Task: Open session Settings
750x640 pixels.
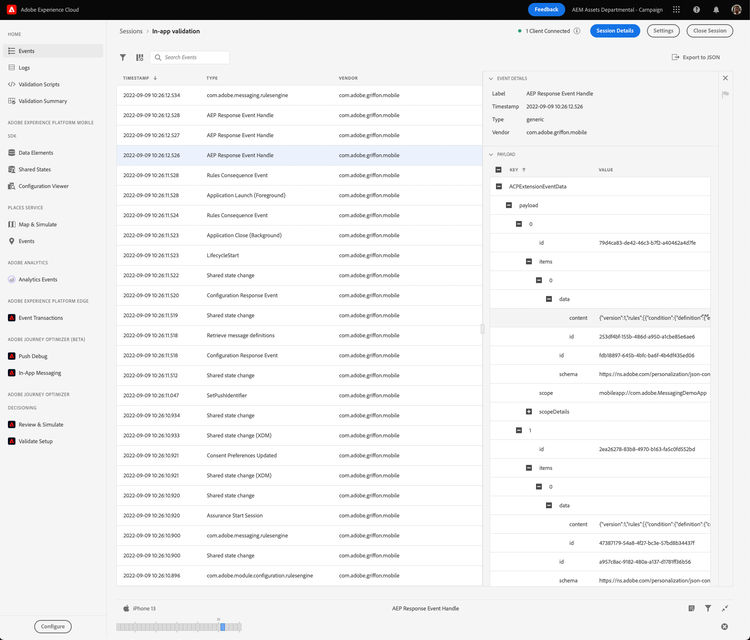Action: pyautogui.click(x=663, y=31)
